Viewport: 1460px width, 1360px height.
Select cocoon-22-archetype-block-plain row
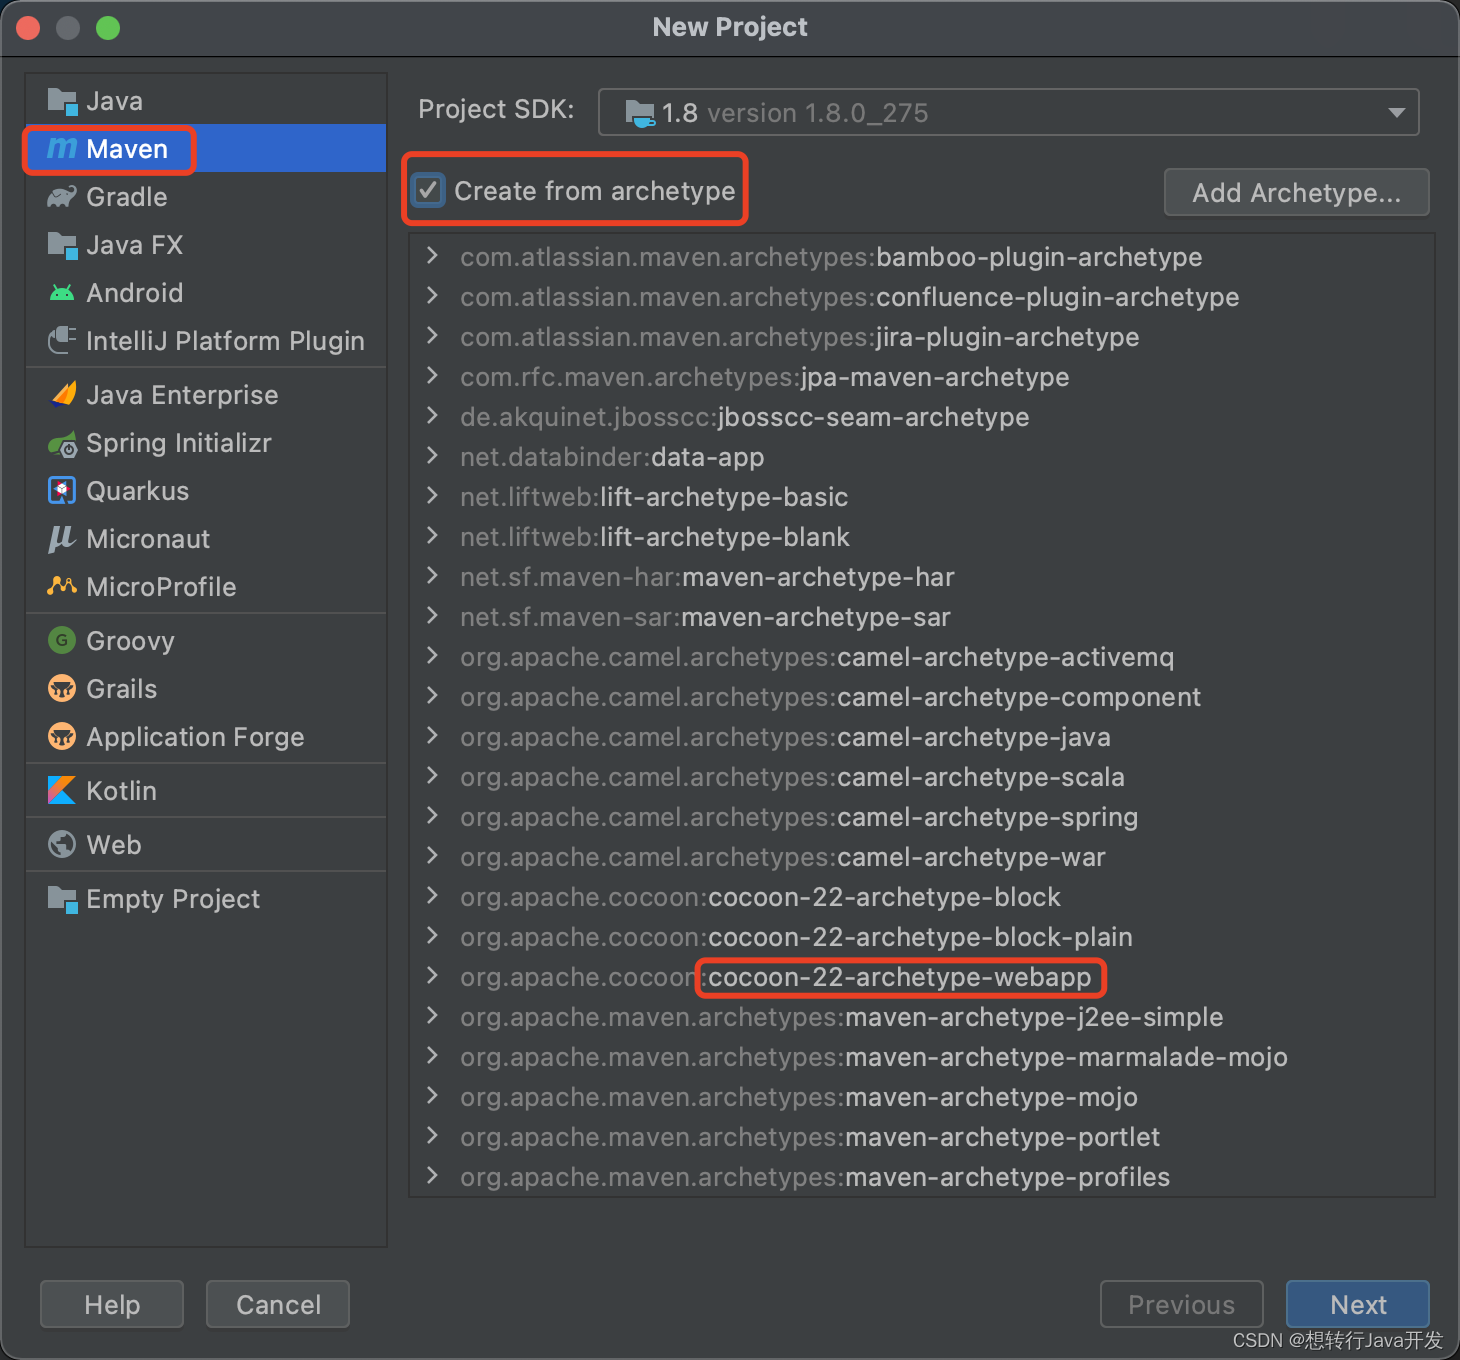(922, 937)
